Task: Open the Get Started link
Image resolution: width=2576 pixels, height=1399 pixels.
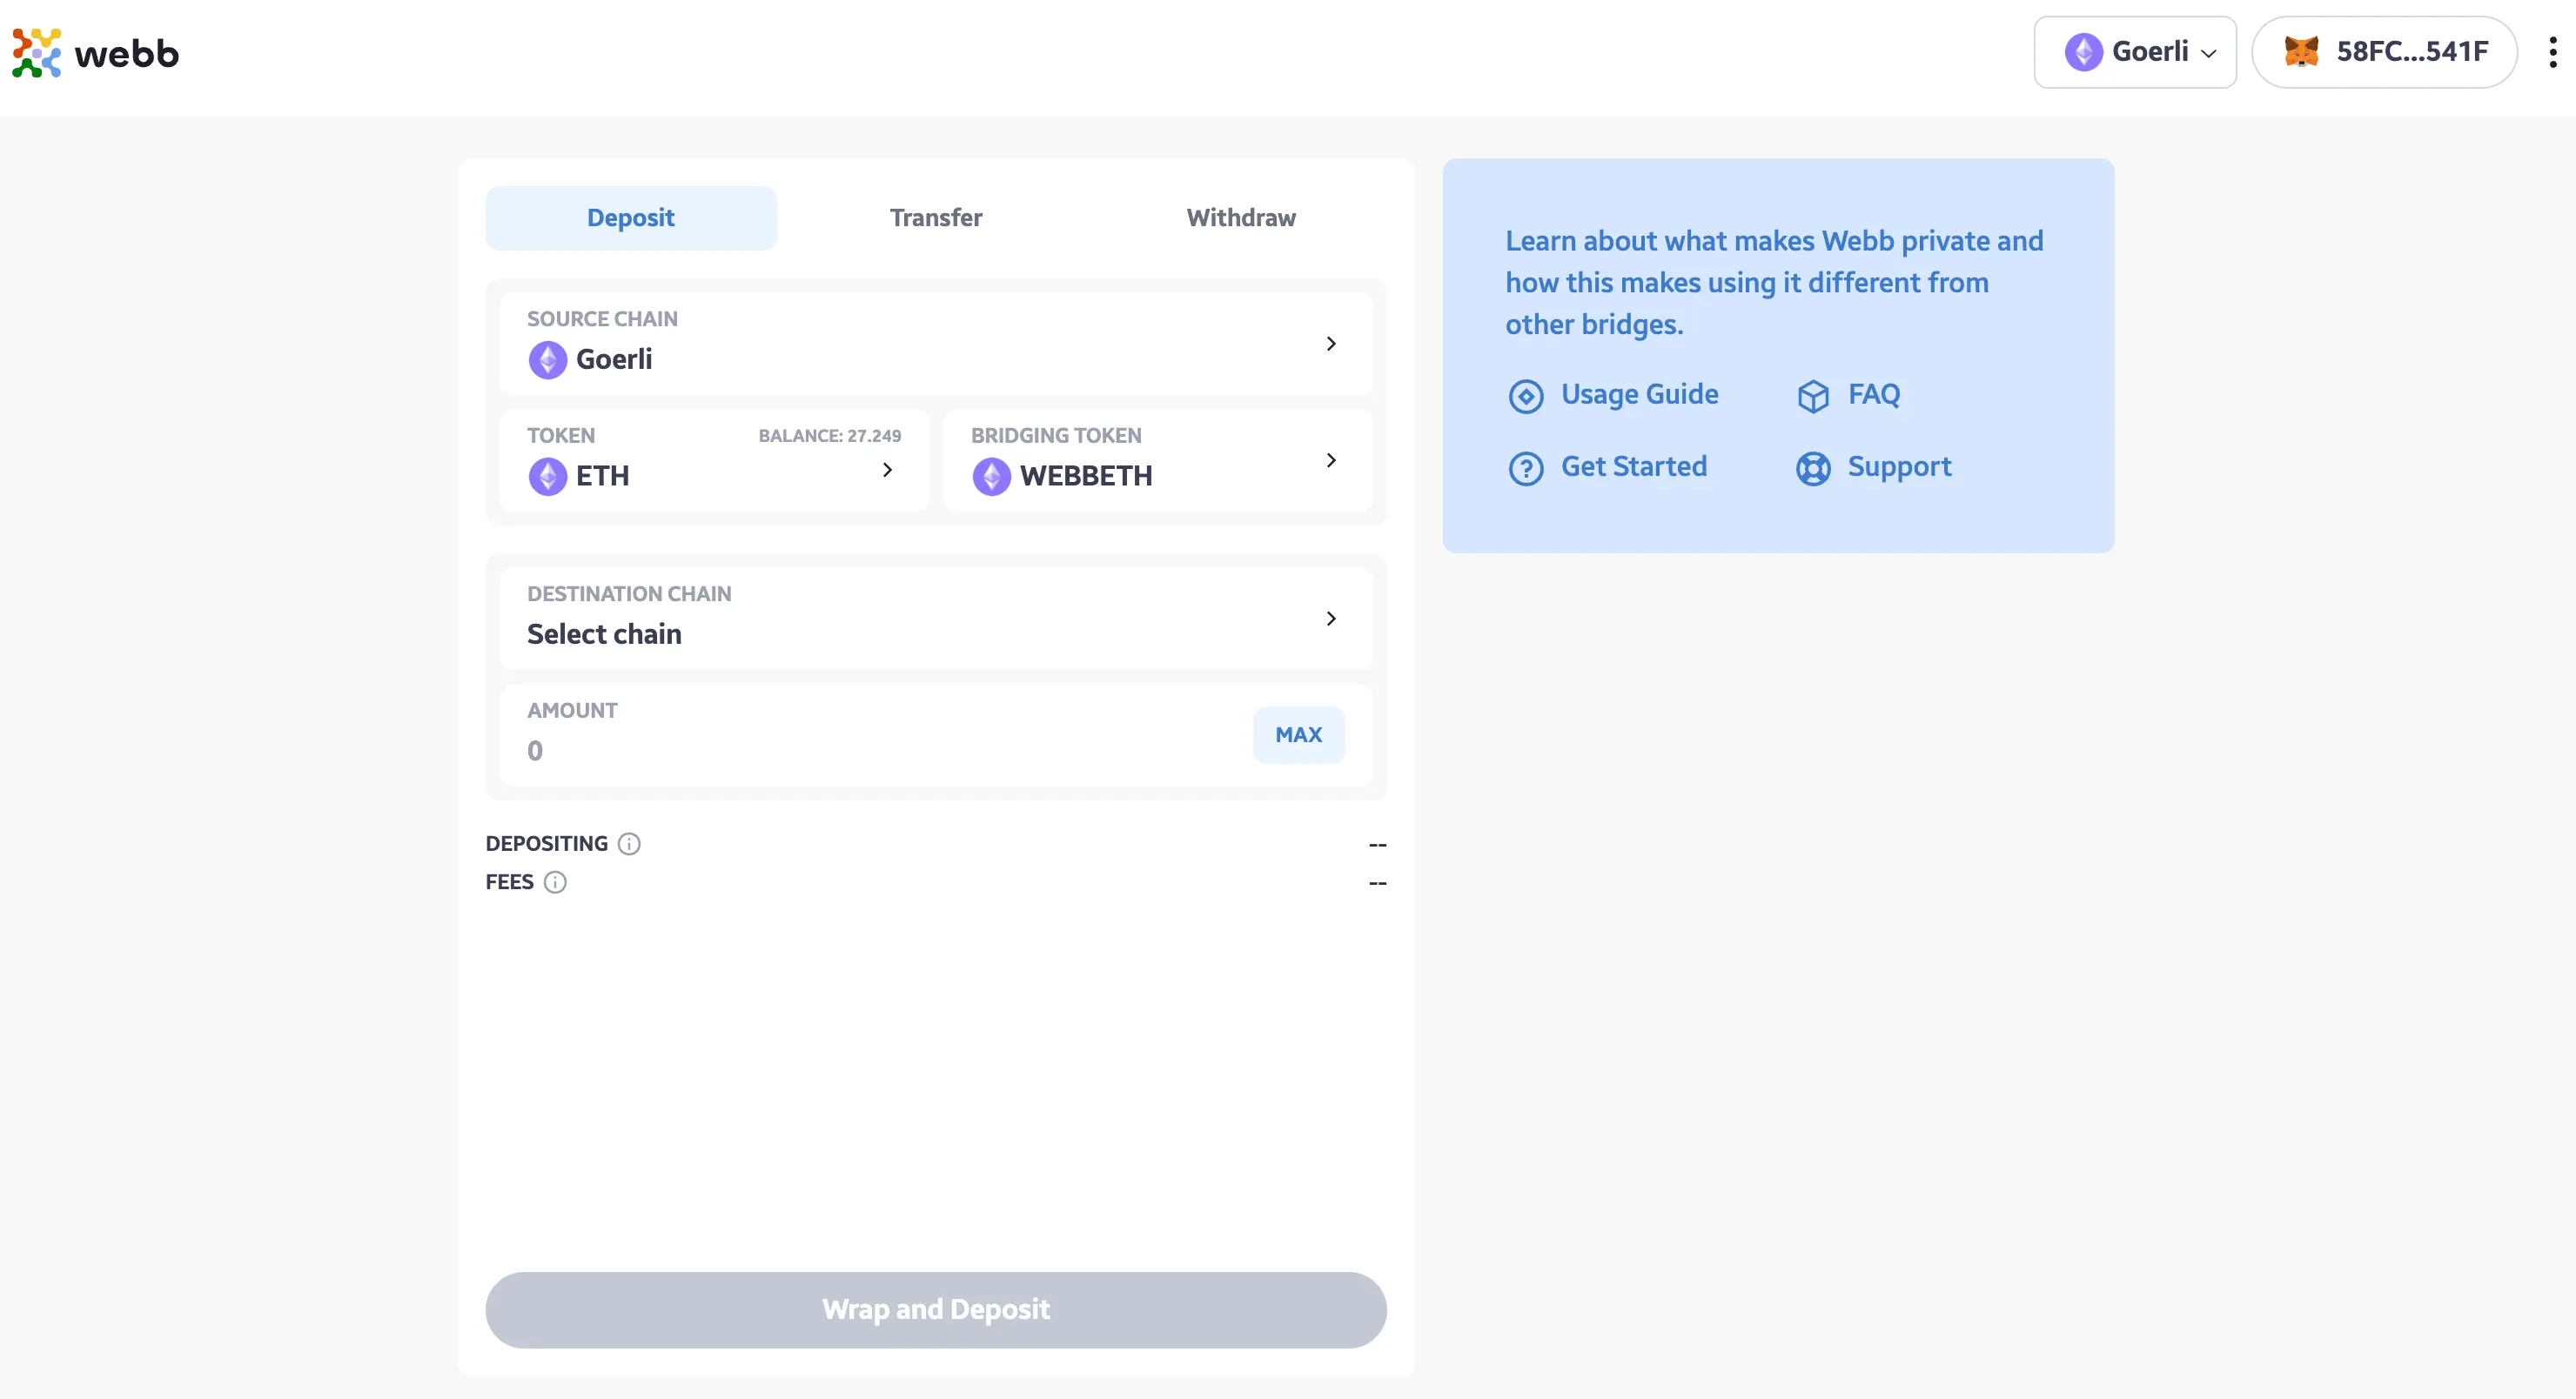Action: point(1633,465)
